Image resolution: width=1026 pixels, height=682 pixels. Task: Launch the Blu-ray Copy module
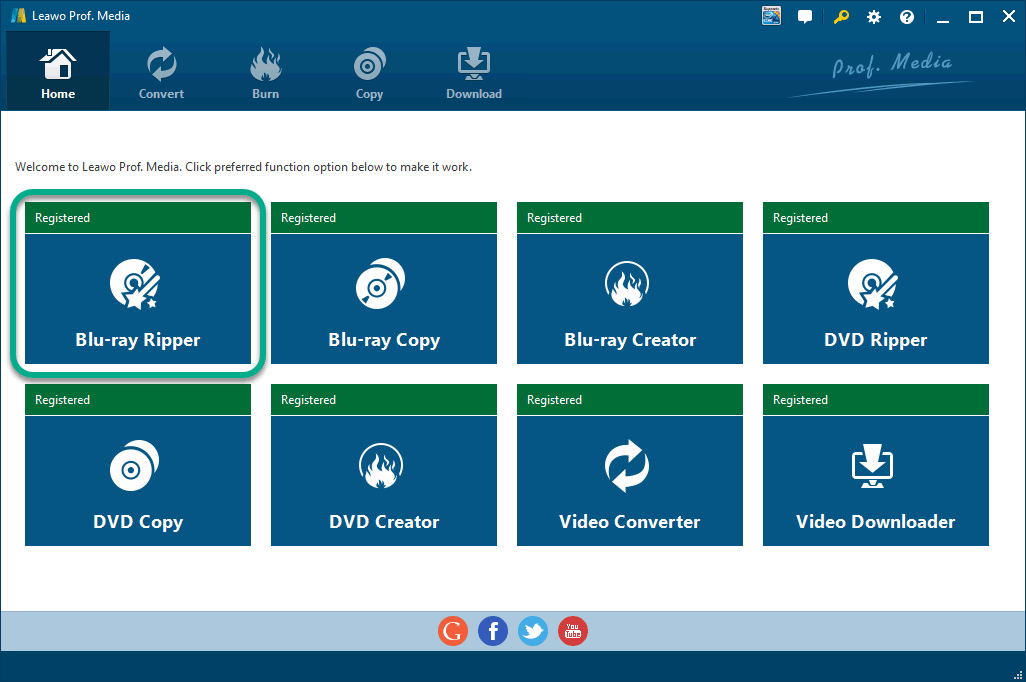click(384, 283)
